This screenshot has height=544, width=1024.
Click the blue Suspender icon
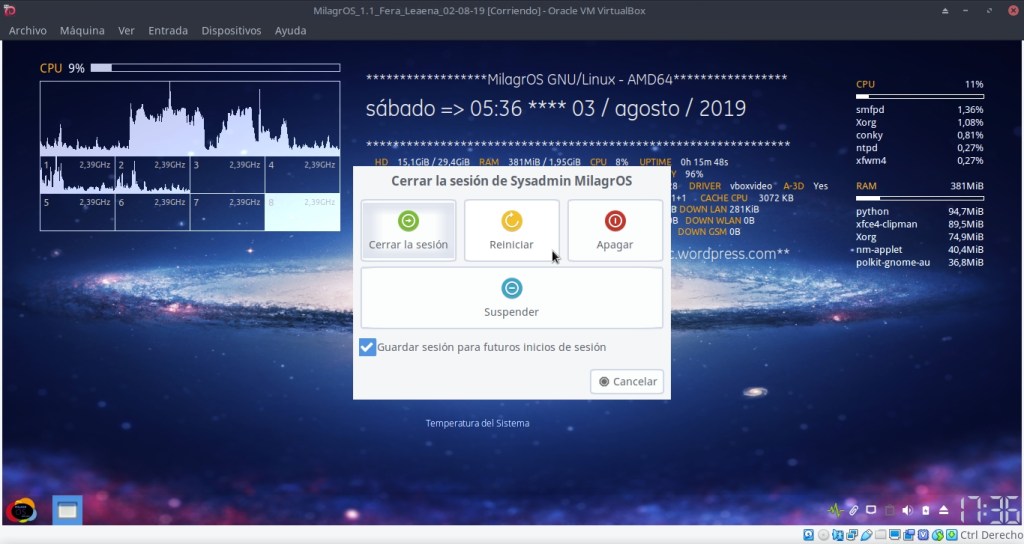(511, 288)
